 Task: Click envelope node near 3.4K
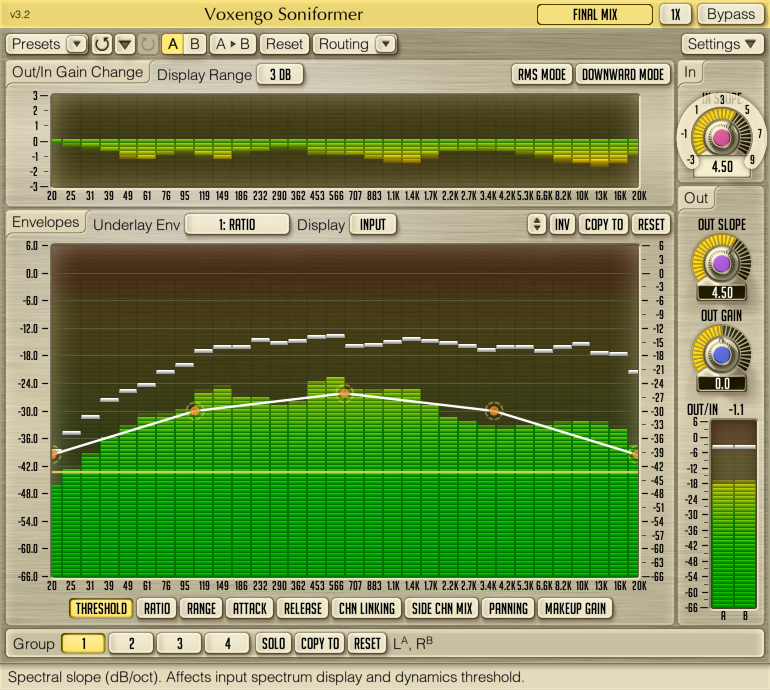(494, 411)
